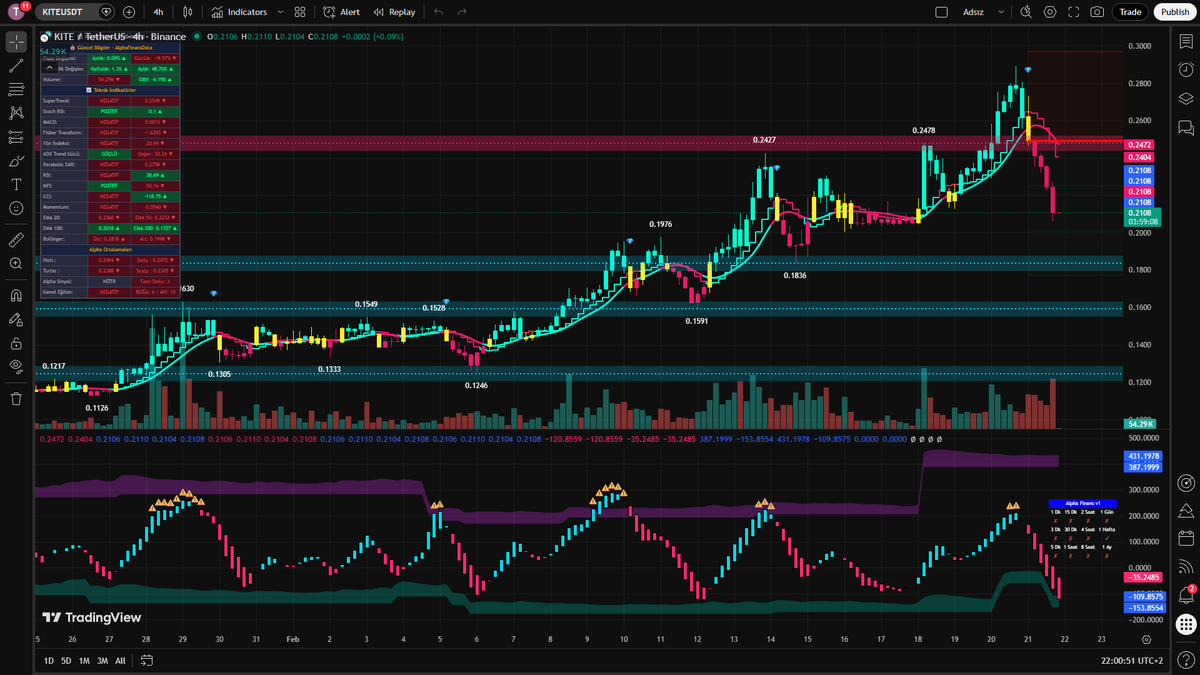Screen dimensions: 1200x675
Task: Select the Text annotation tool
Action: [16, 184]
